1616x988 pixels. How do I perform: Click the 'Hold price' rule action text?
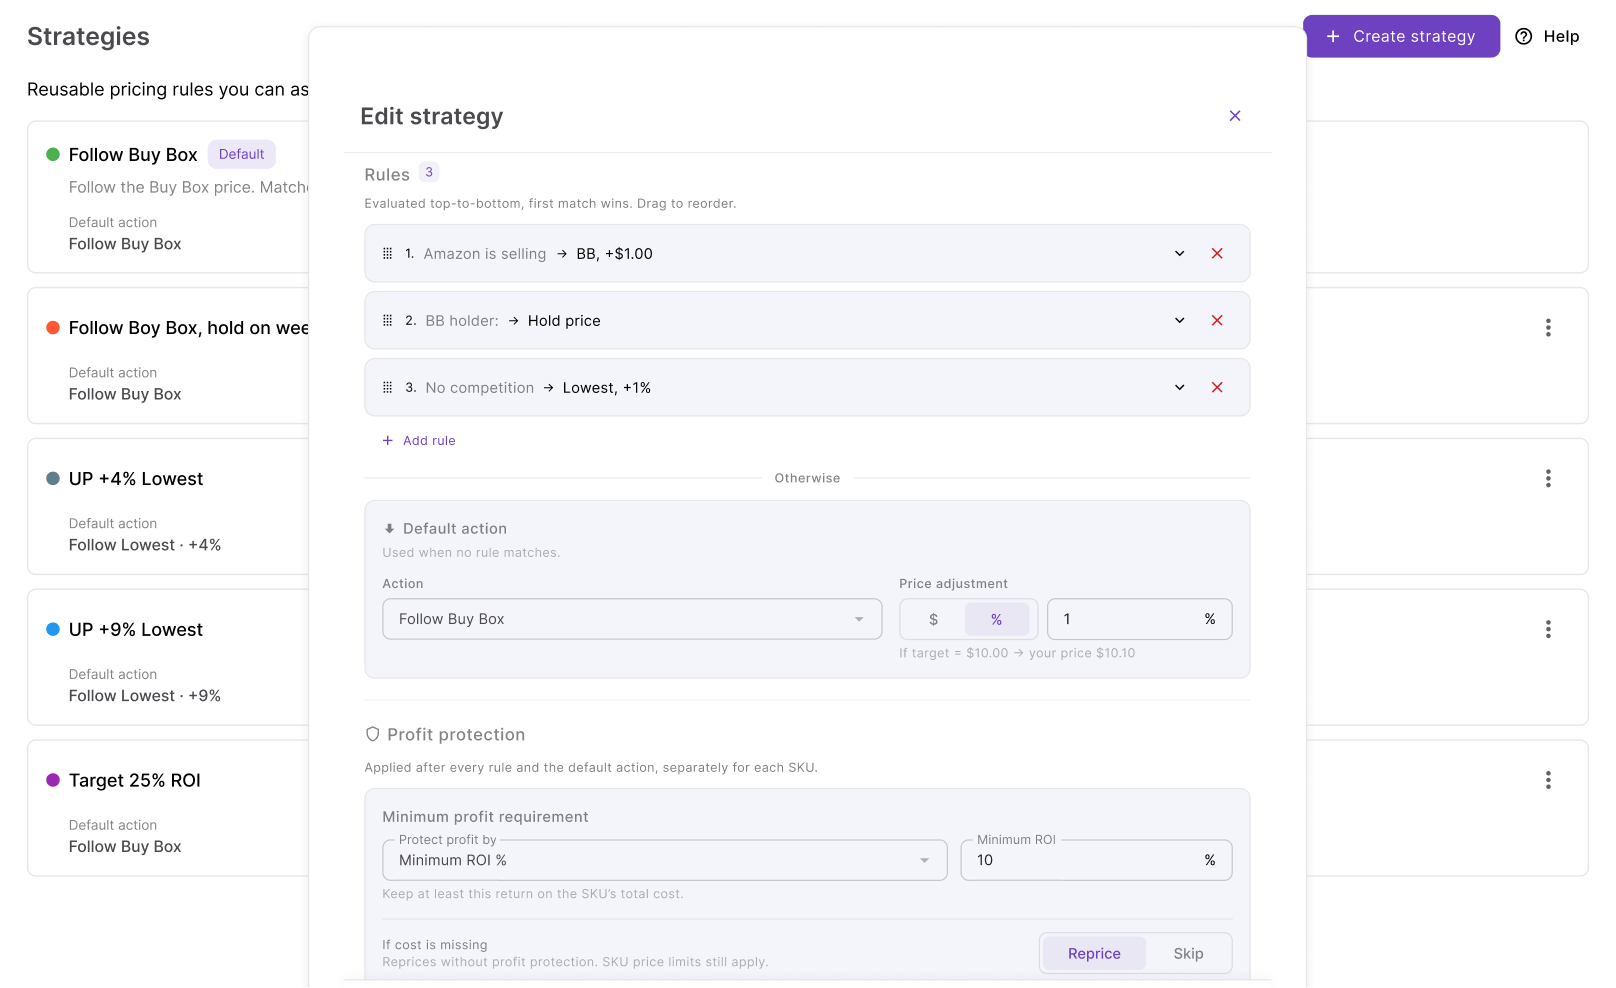tap(564, 321)
